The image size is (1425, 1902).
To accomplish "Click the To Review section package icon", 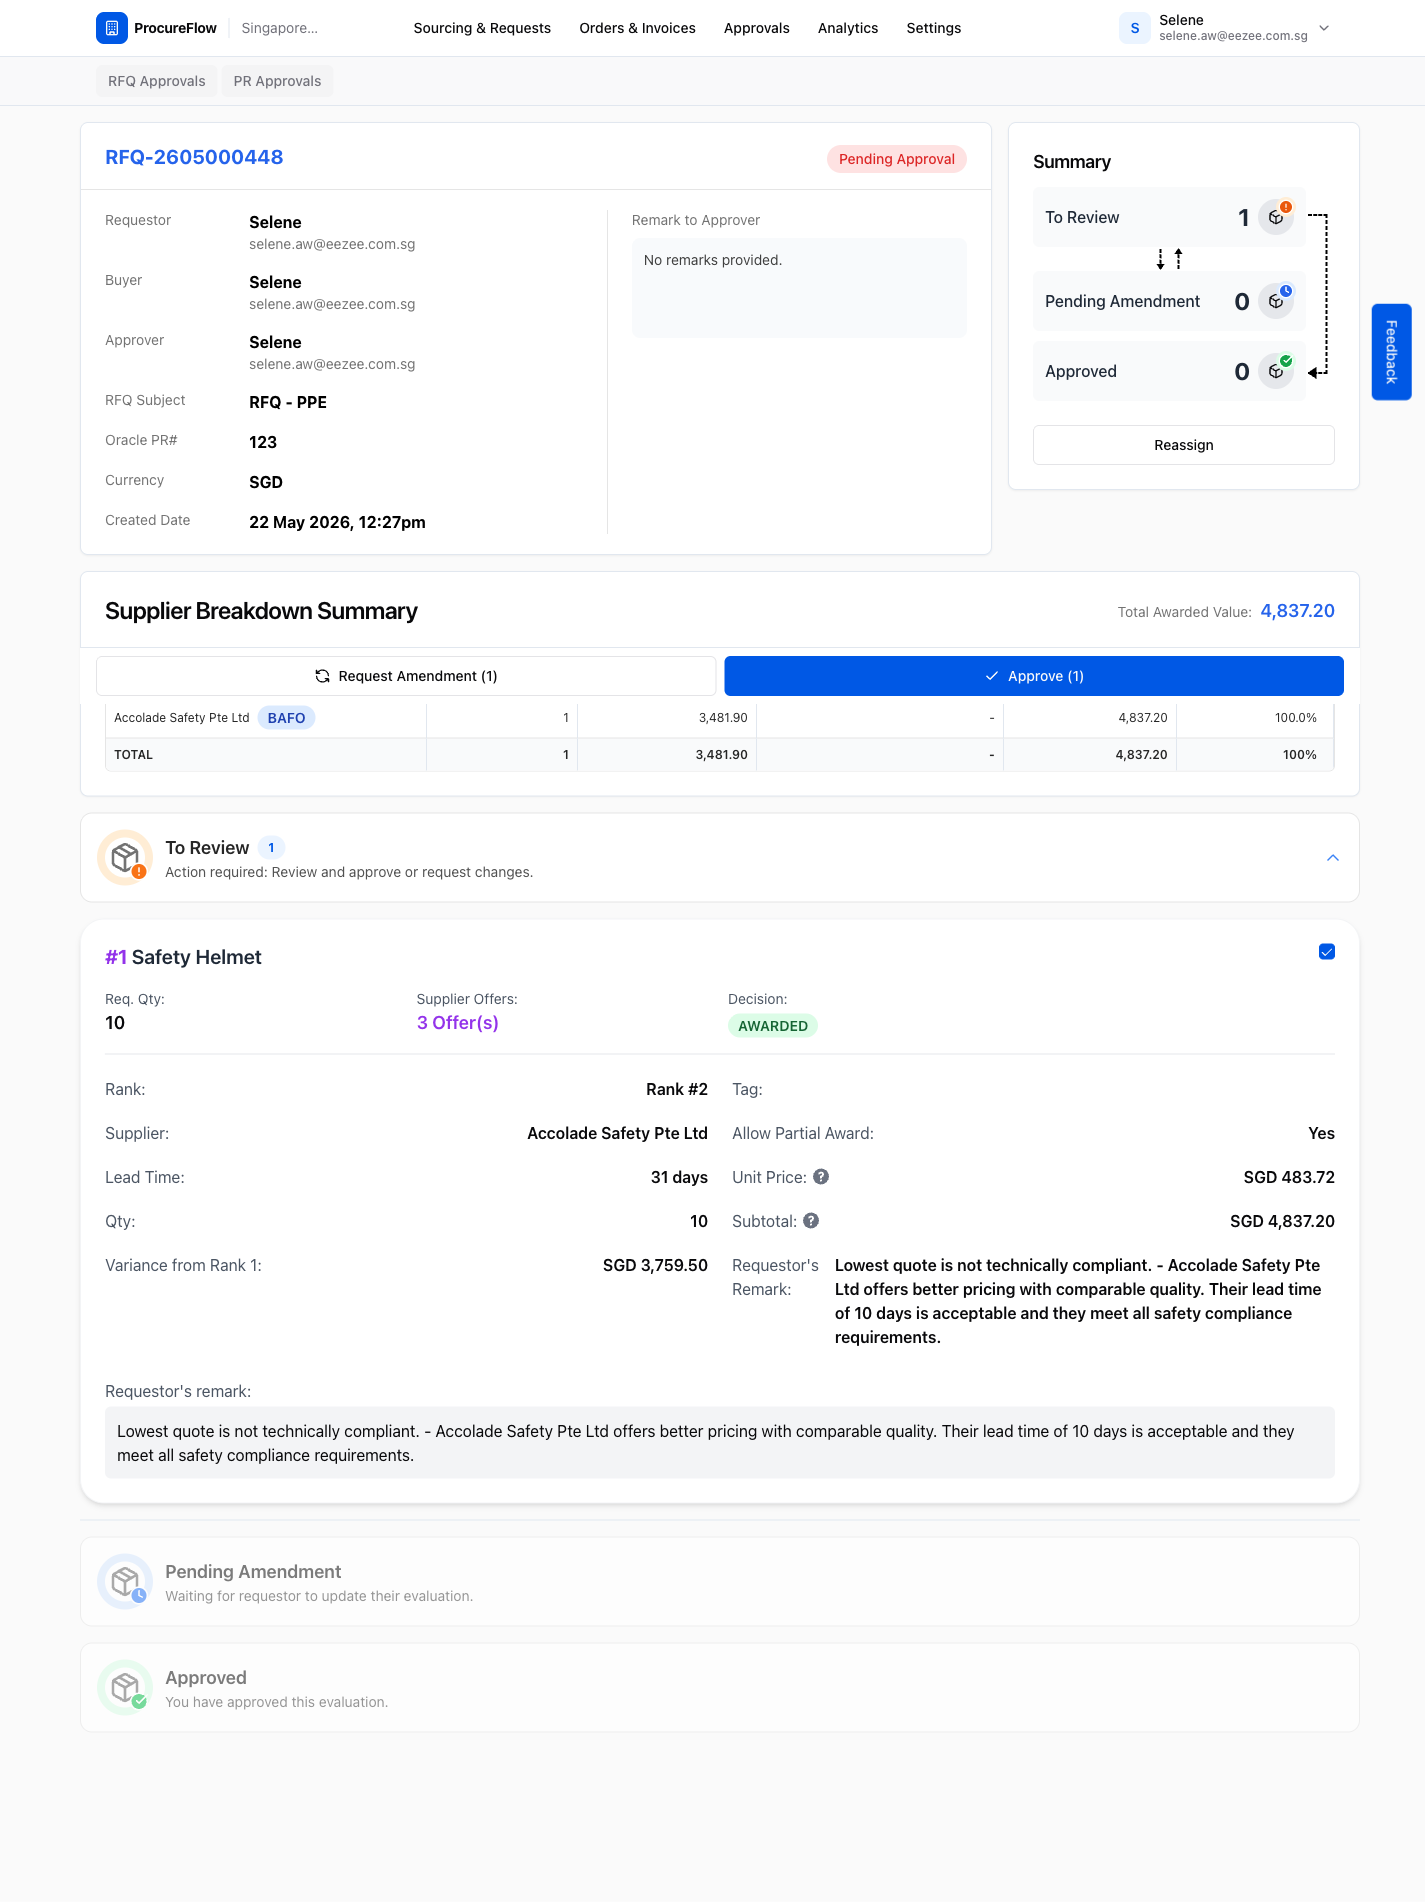I will point(125,858).
